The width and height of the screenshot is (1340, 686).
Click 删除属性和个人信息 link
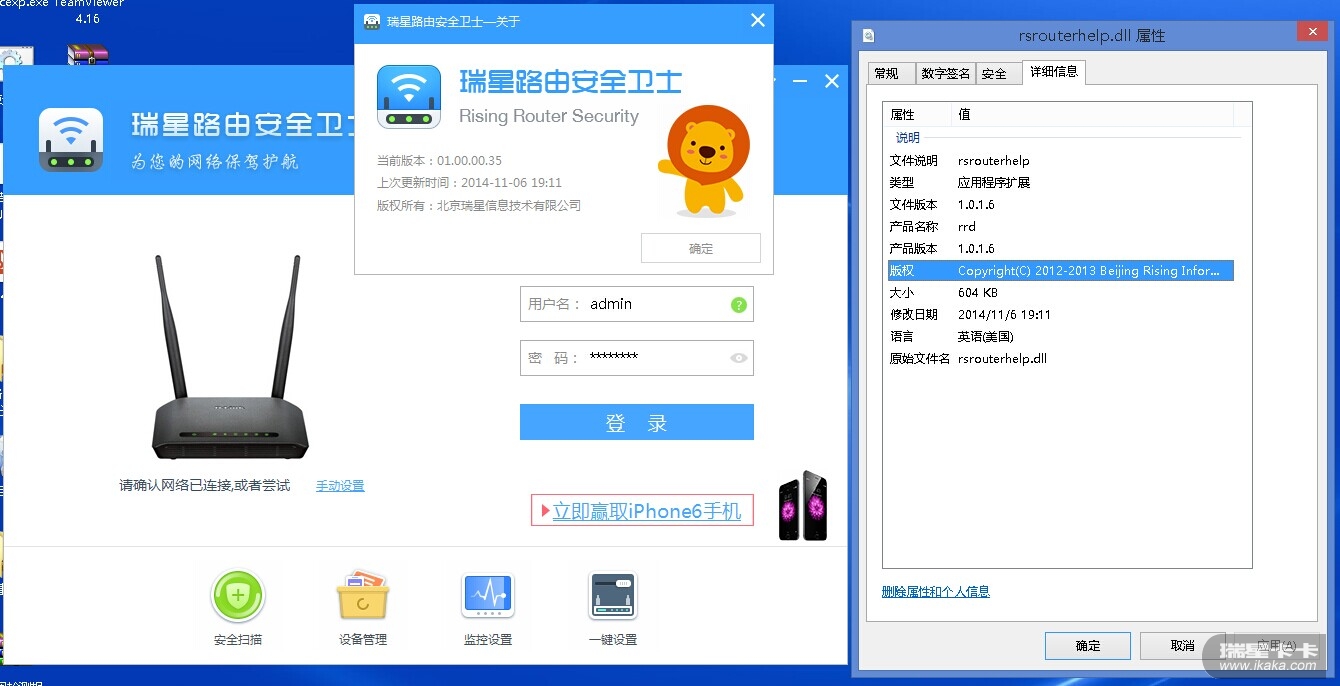point(936,592)
